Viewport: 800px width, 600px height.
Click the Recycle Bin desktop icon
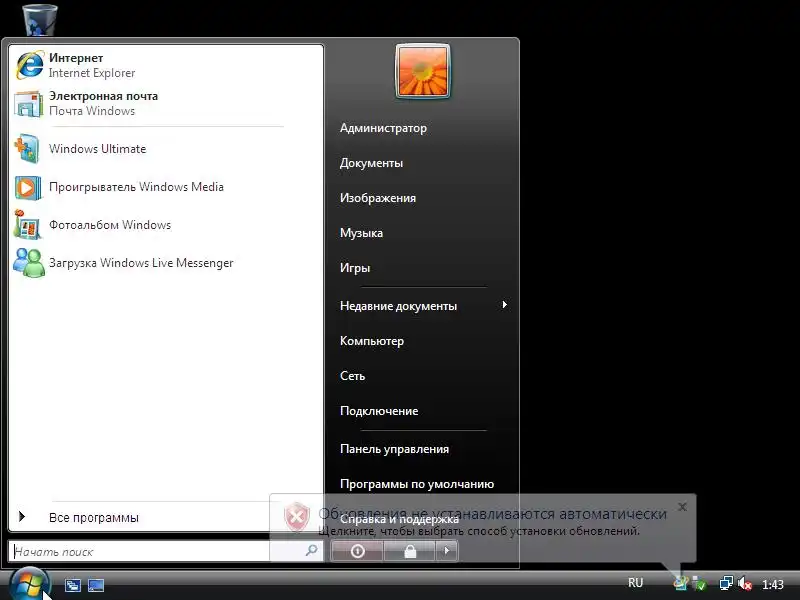pyautogui.click(x=40, y=19)
